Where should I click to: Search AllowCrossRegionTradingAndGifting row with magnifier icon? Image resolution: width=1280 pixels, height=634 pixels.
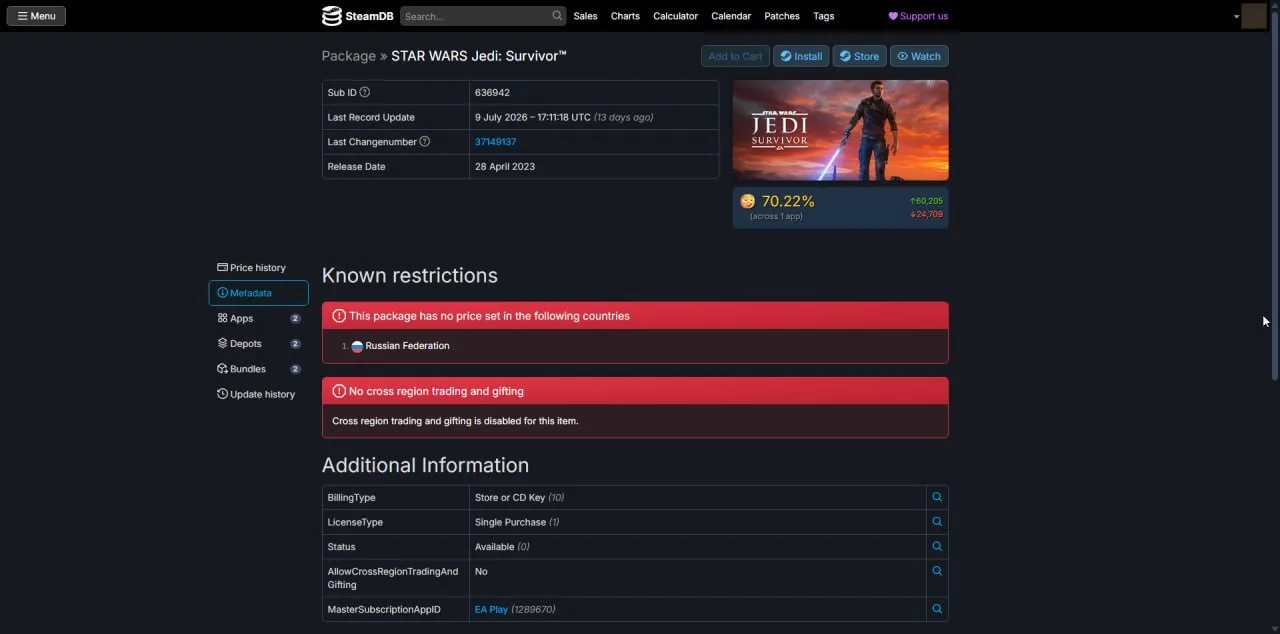pos(937,571)
